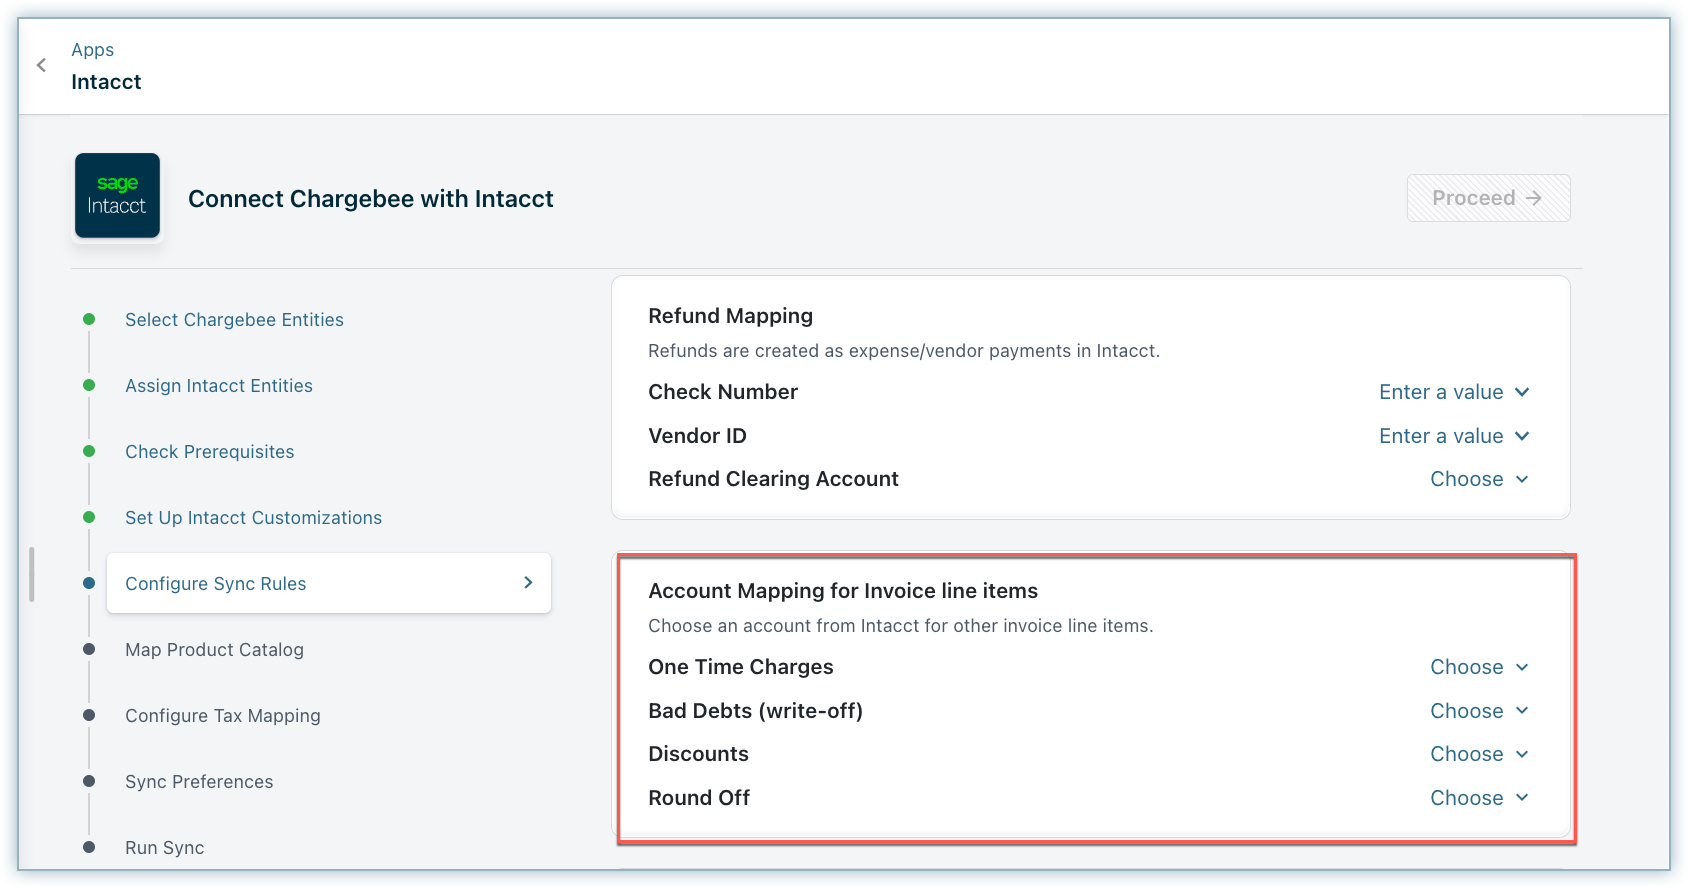Open the Map Product Catalog step

tap(214, 650)
